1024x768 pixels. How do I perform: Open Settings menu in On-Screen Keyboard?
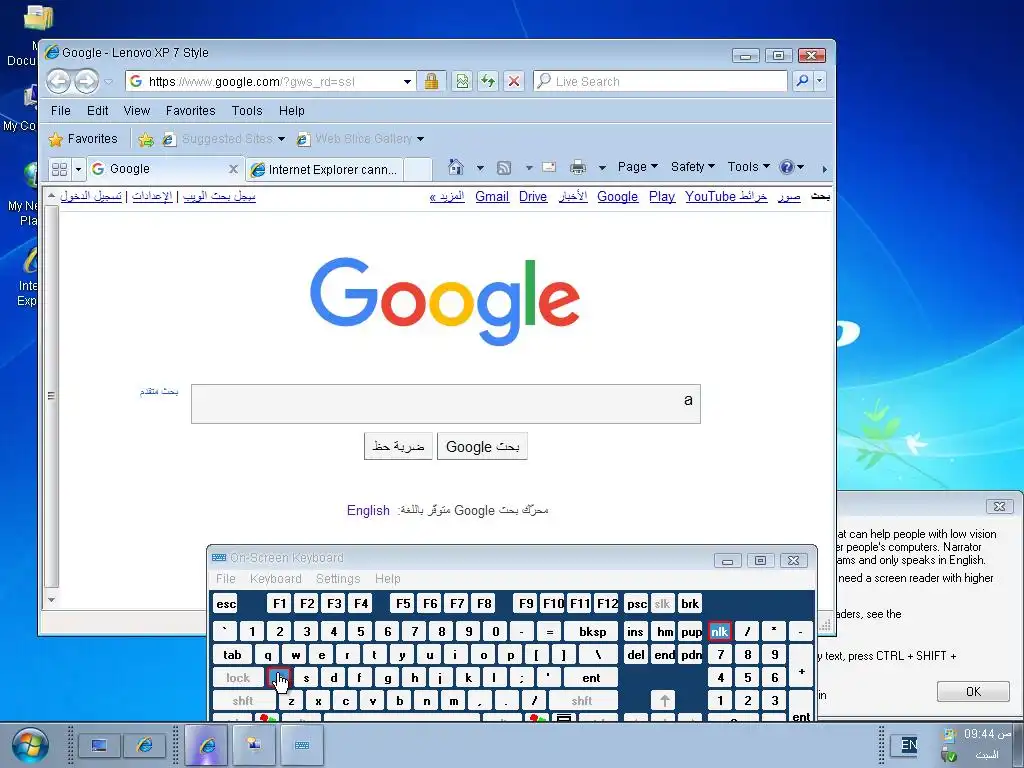[338, 579]
